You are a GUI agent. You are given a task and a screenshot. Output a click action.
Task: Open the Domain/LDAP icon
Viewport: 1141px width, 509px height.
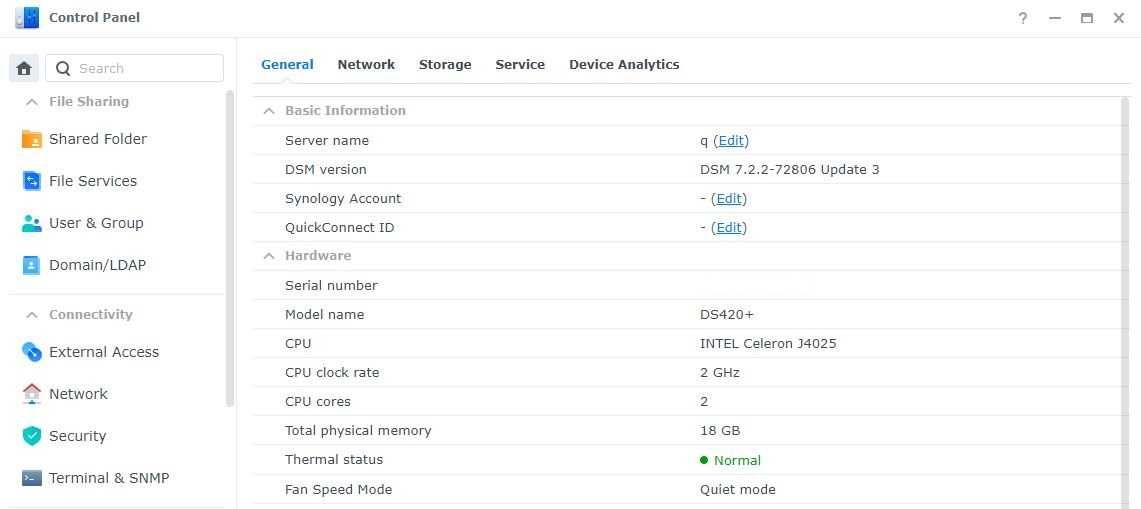point(31,265)
